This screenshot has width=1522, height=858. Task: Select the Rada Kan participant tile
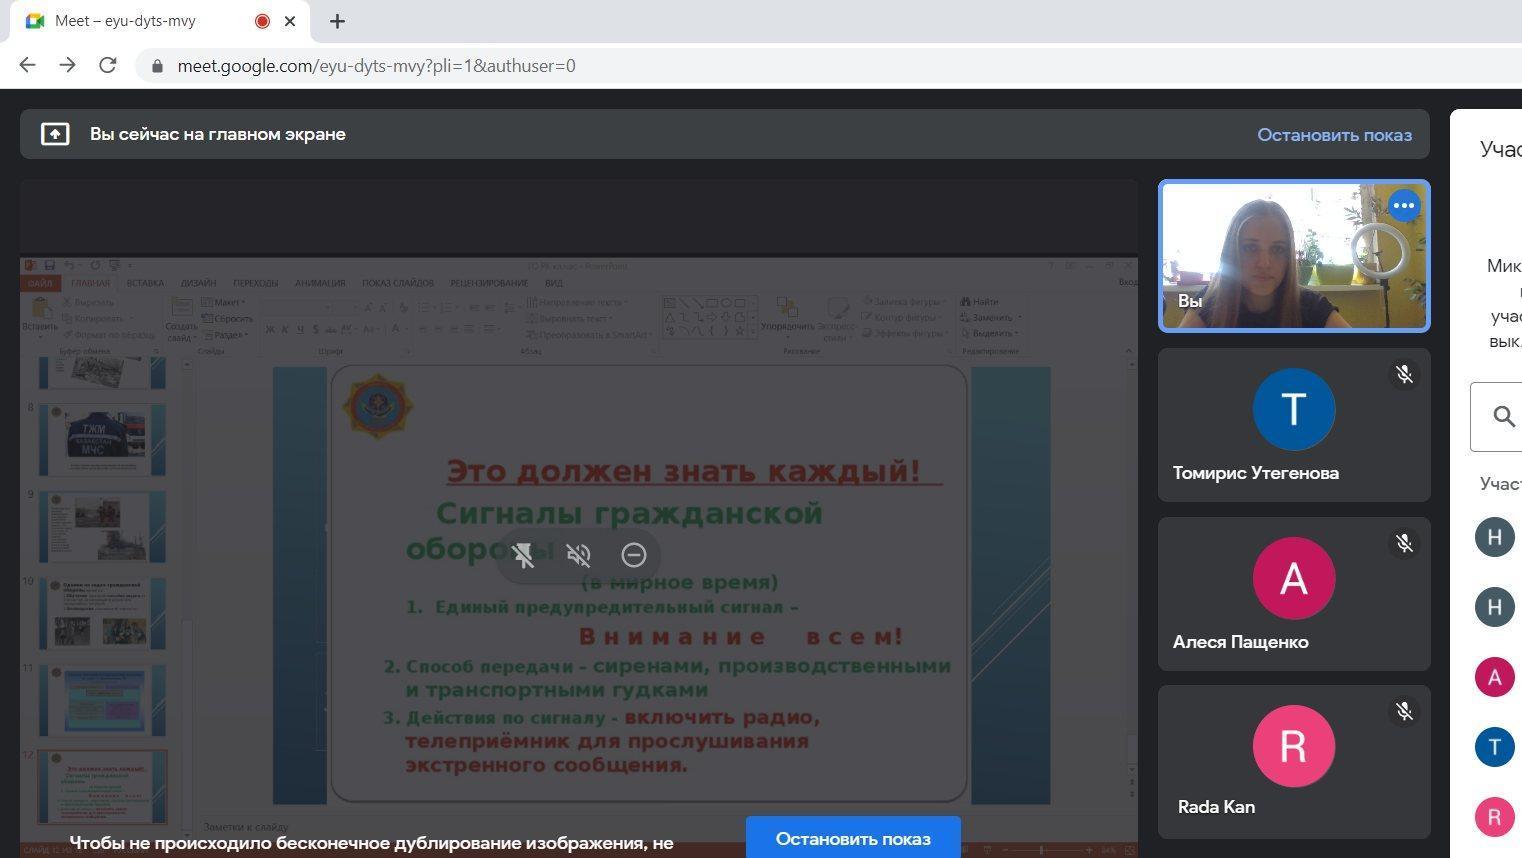(1293, 762)
